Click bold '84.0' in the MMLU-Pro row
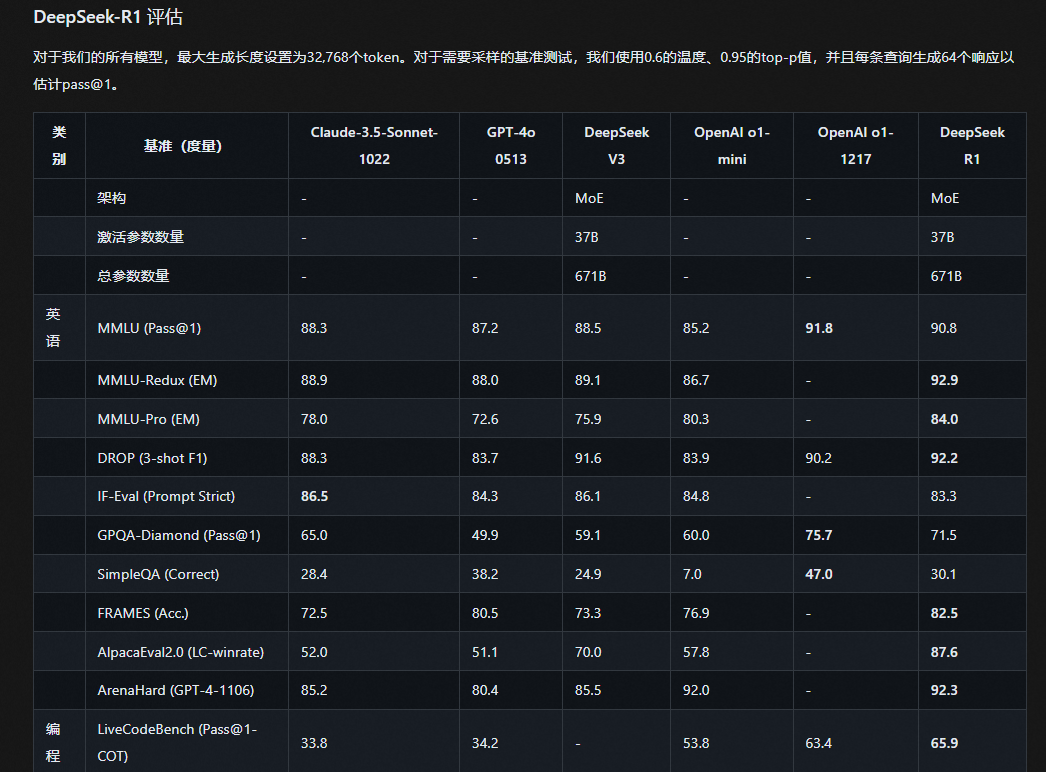1046x772 pixels. click(x=944, y=419)
